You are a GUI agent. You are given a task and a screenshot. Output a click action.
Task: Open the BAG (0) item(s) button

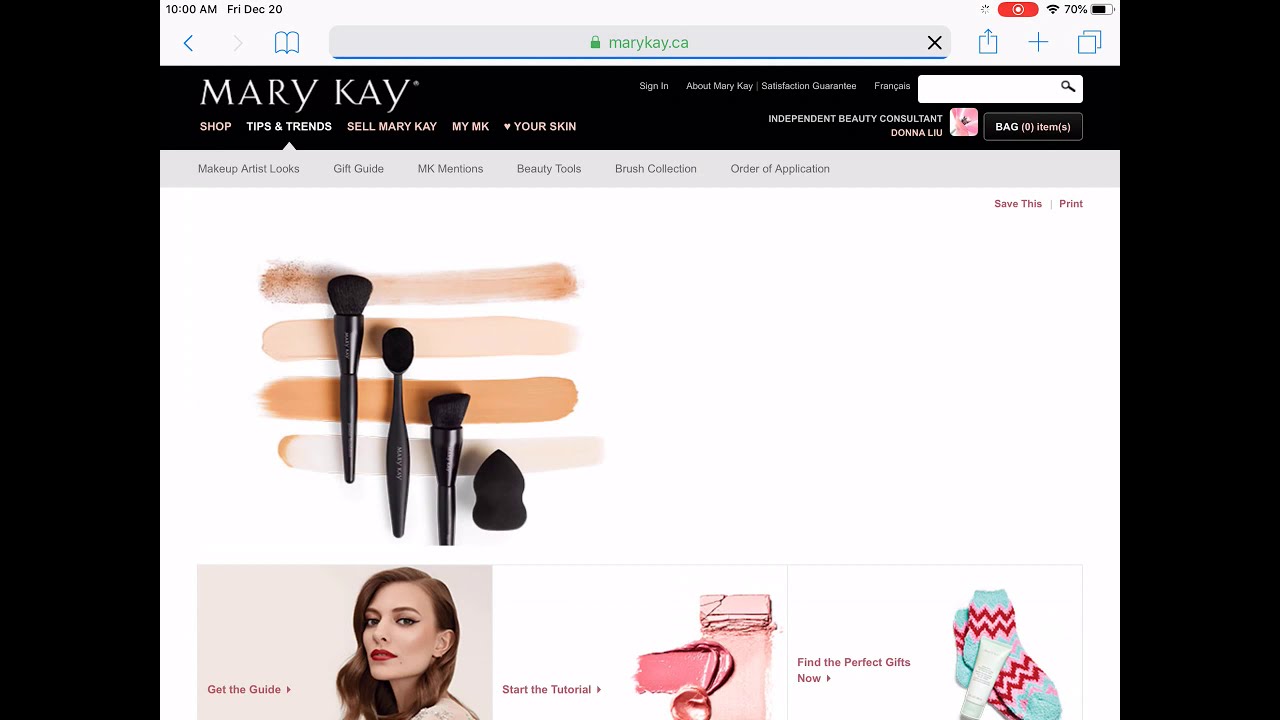click(x=1033, y=127)
